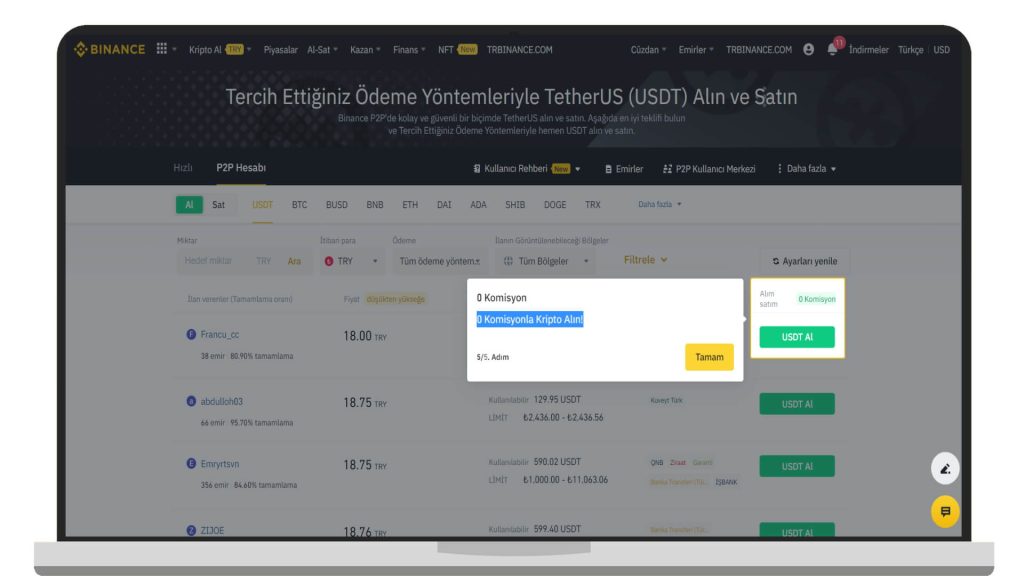Select the SHIB coin tab
1024x576 pixels.
pos(515,205)
